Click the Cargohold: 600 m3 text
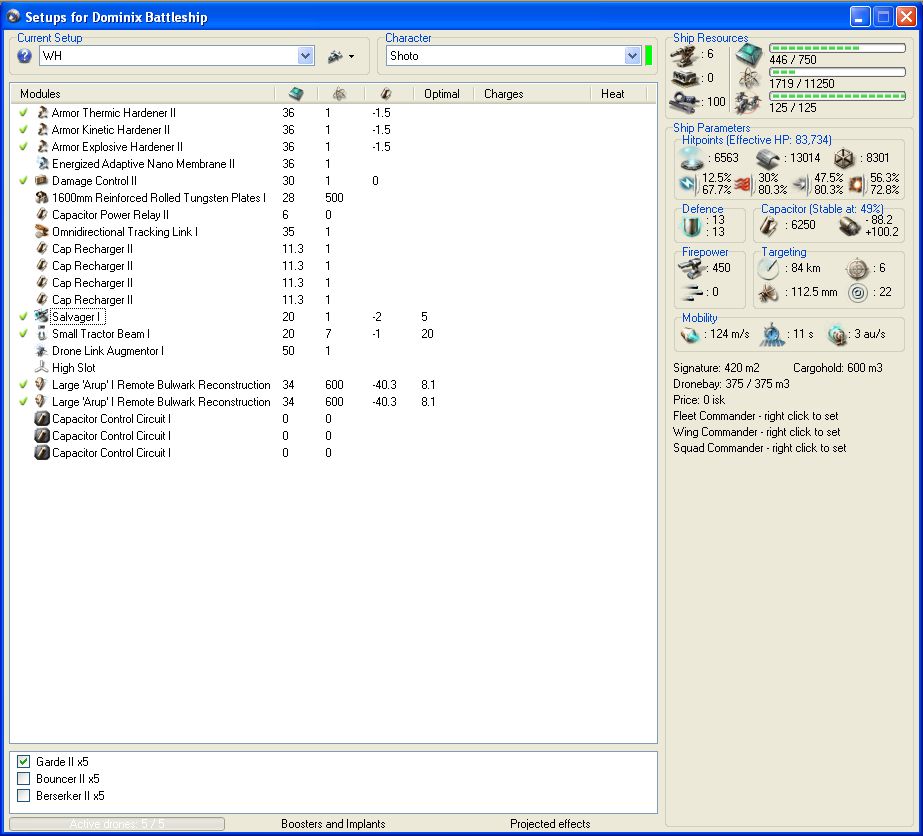This screenshot has height=836, width=923. pyautogui.click(x=838, y=368)
